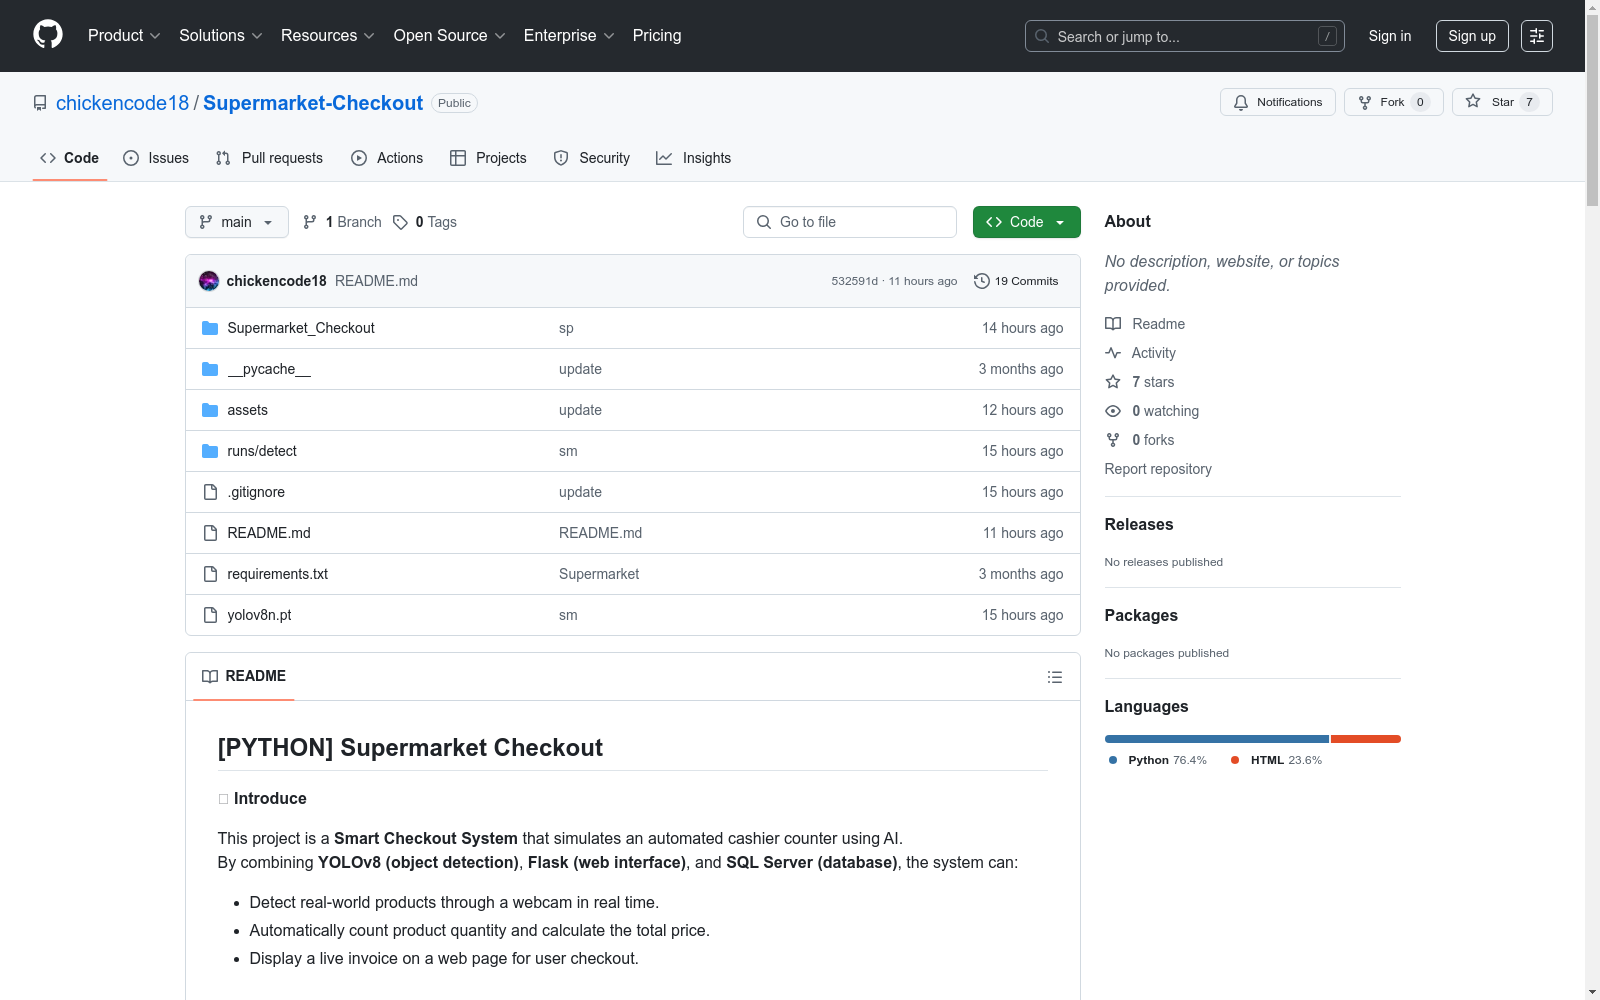Expand the Solutions dropdown
The width and height of the screenshot is (1600, 1000).
(221, 36)
